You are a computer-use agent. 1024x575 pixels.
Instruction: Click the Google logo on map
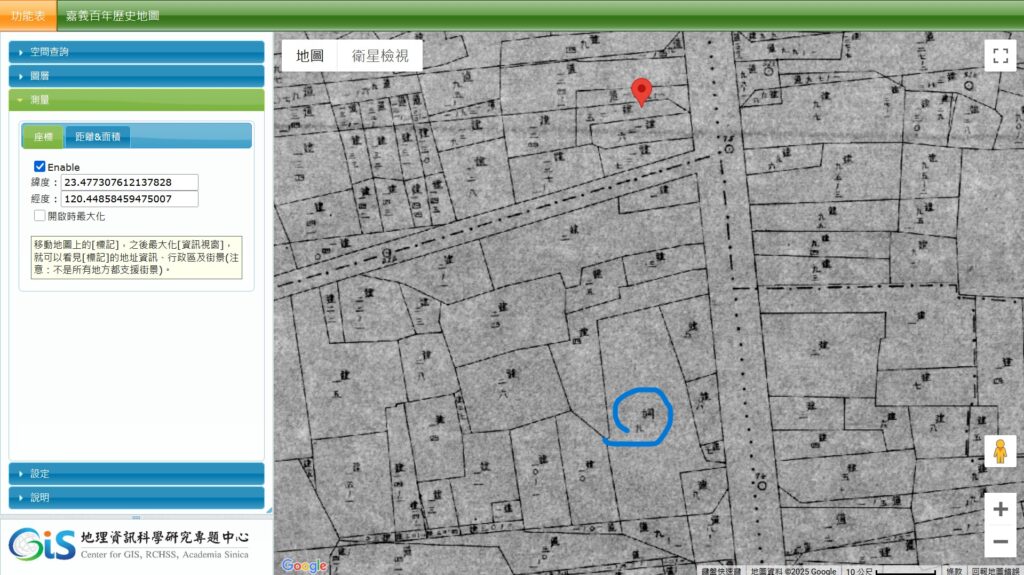[303, 566]
